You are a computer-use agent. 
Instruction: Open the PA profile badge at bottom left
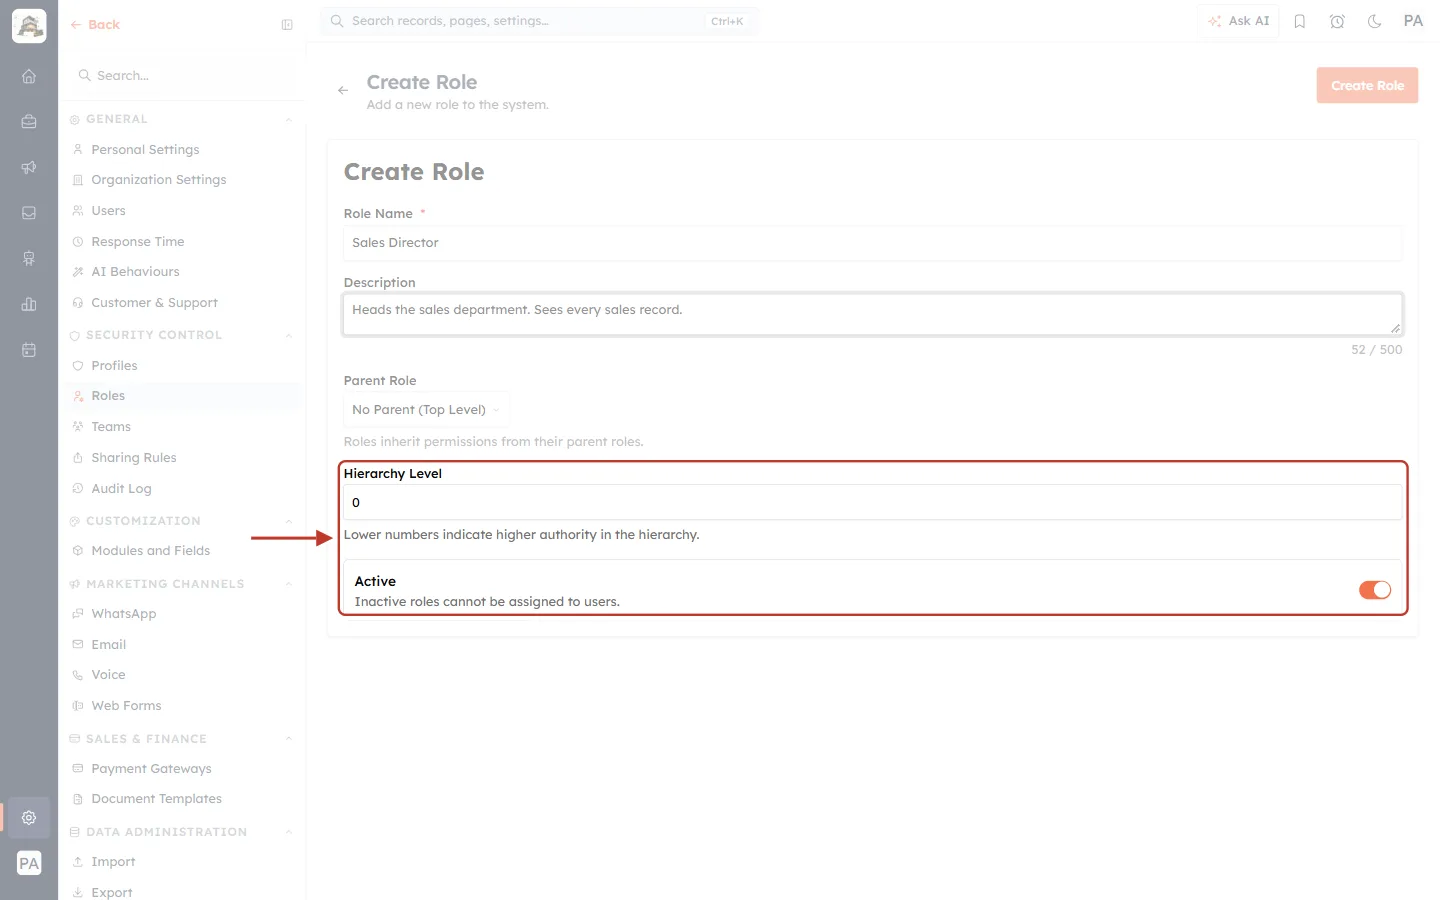pos(29,863)
